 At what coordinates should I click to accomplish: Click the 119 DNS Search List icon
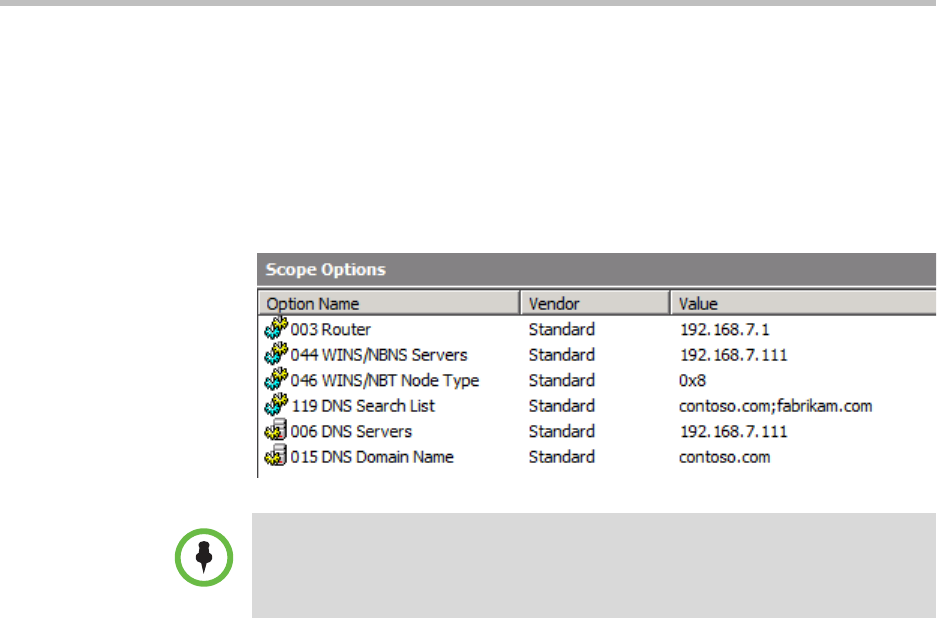276,406
